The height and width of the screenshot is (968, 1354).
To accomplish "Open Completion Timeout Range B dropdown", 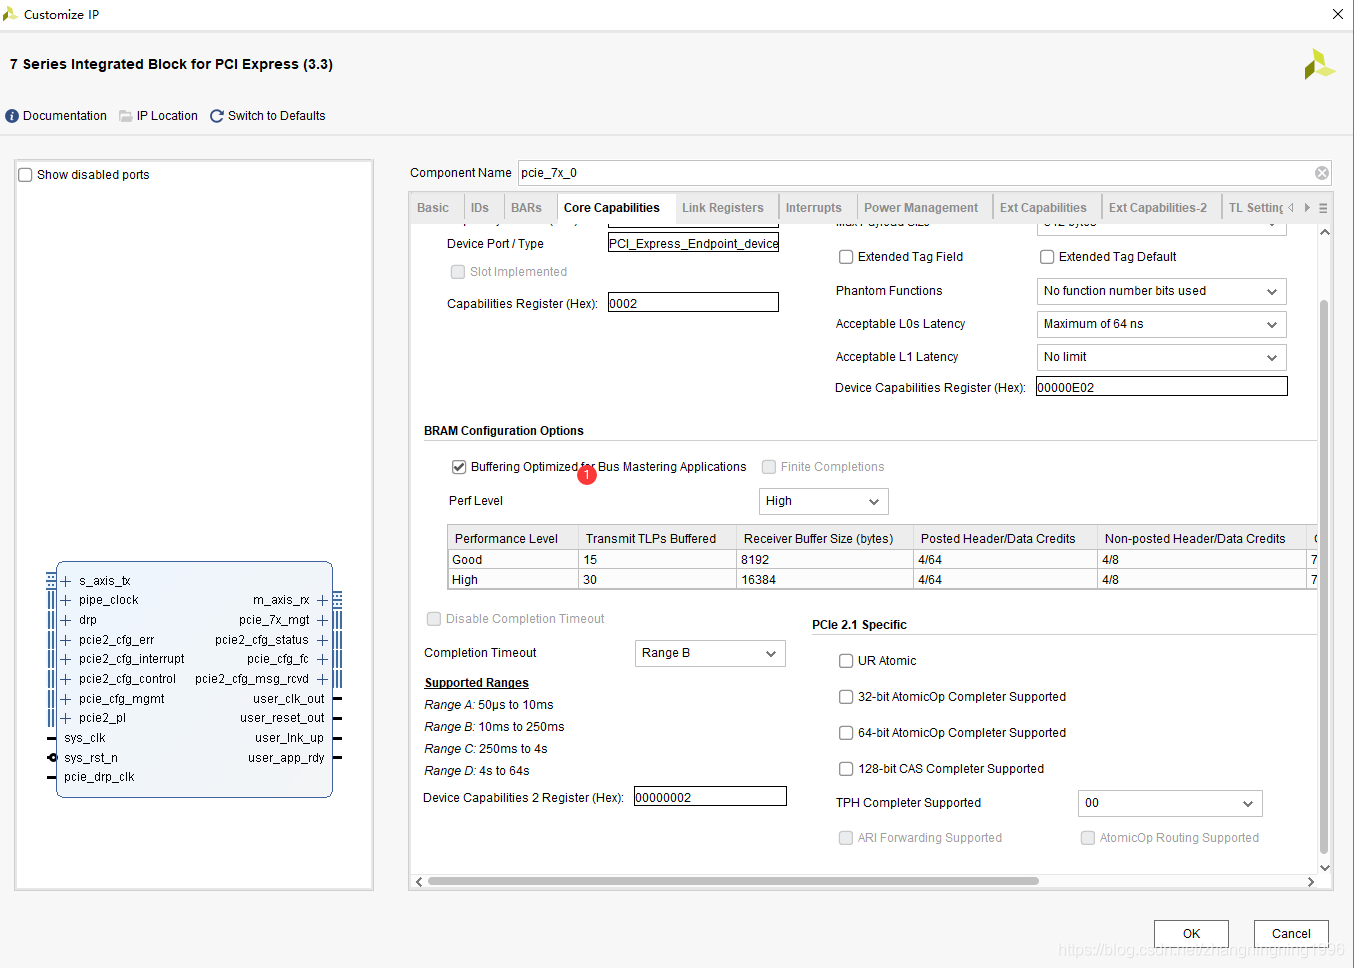I will (710, 653).
